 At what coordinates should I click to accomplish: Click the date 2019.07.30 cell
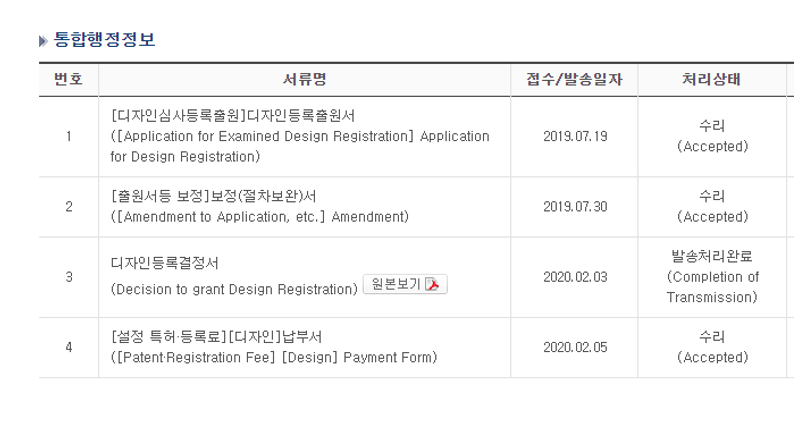tap(575, 206)
